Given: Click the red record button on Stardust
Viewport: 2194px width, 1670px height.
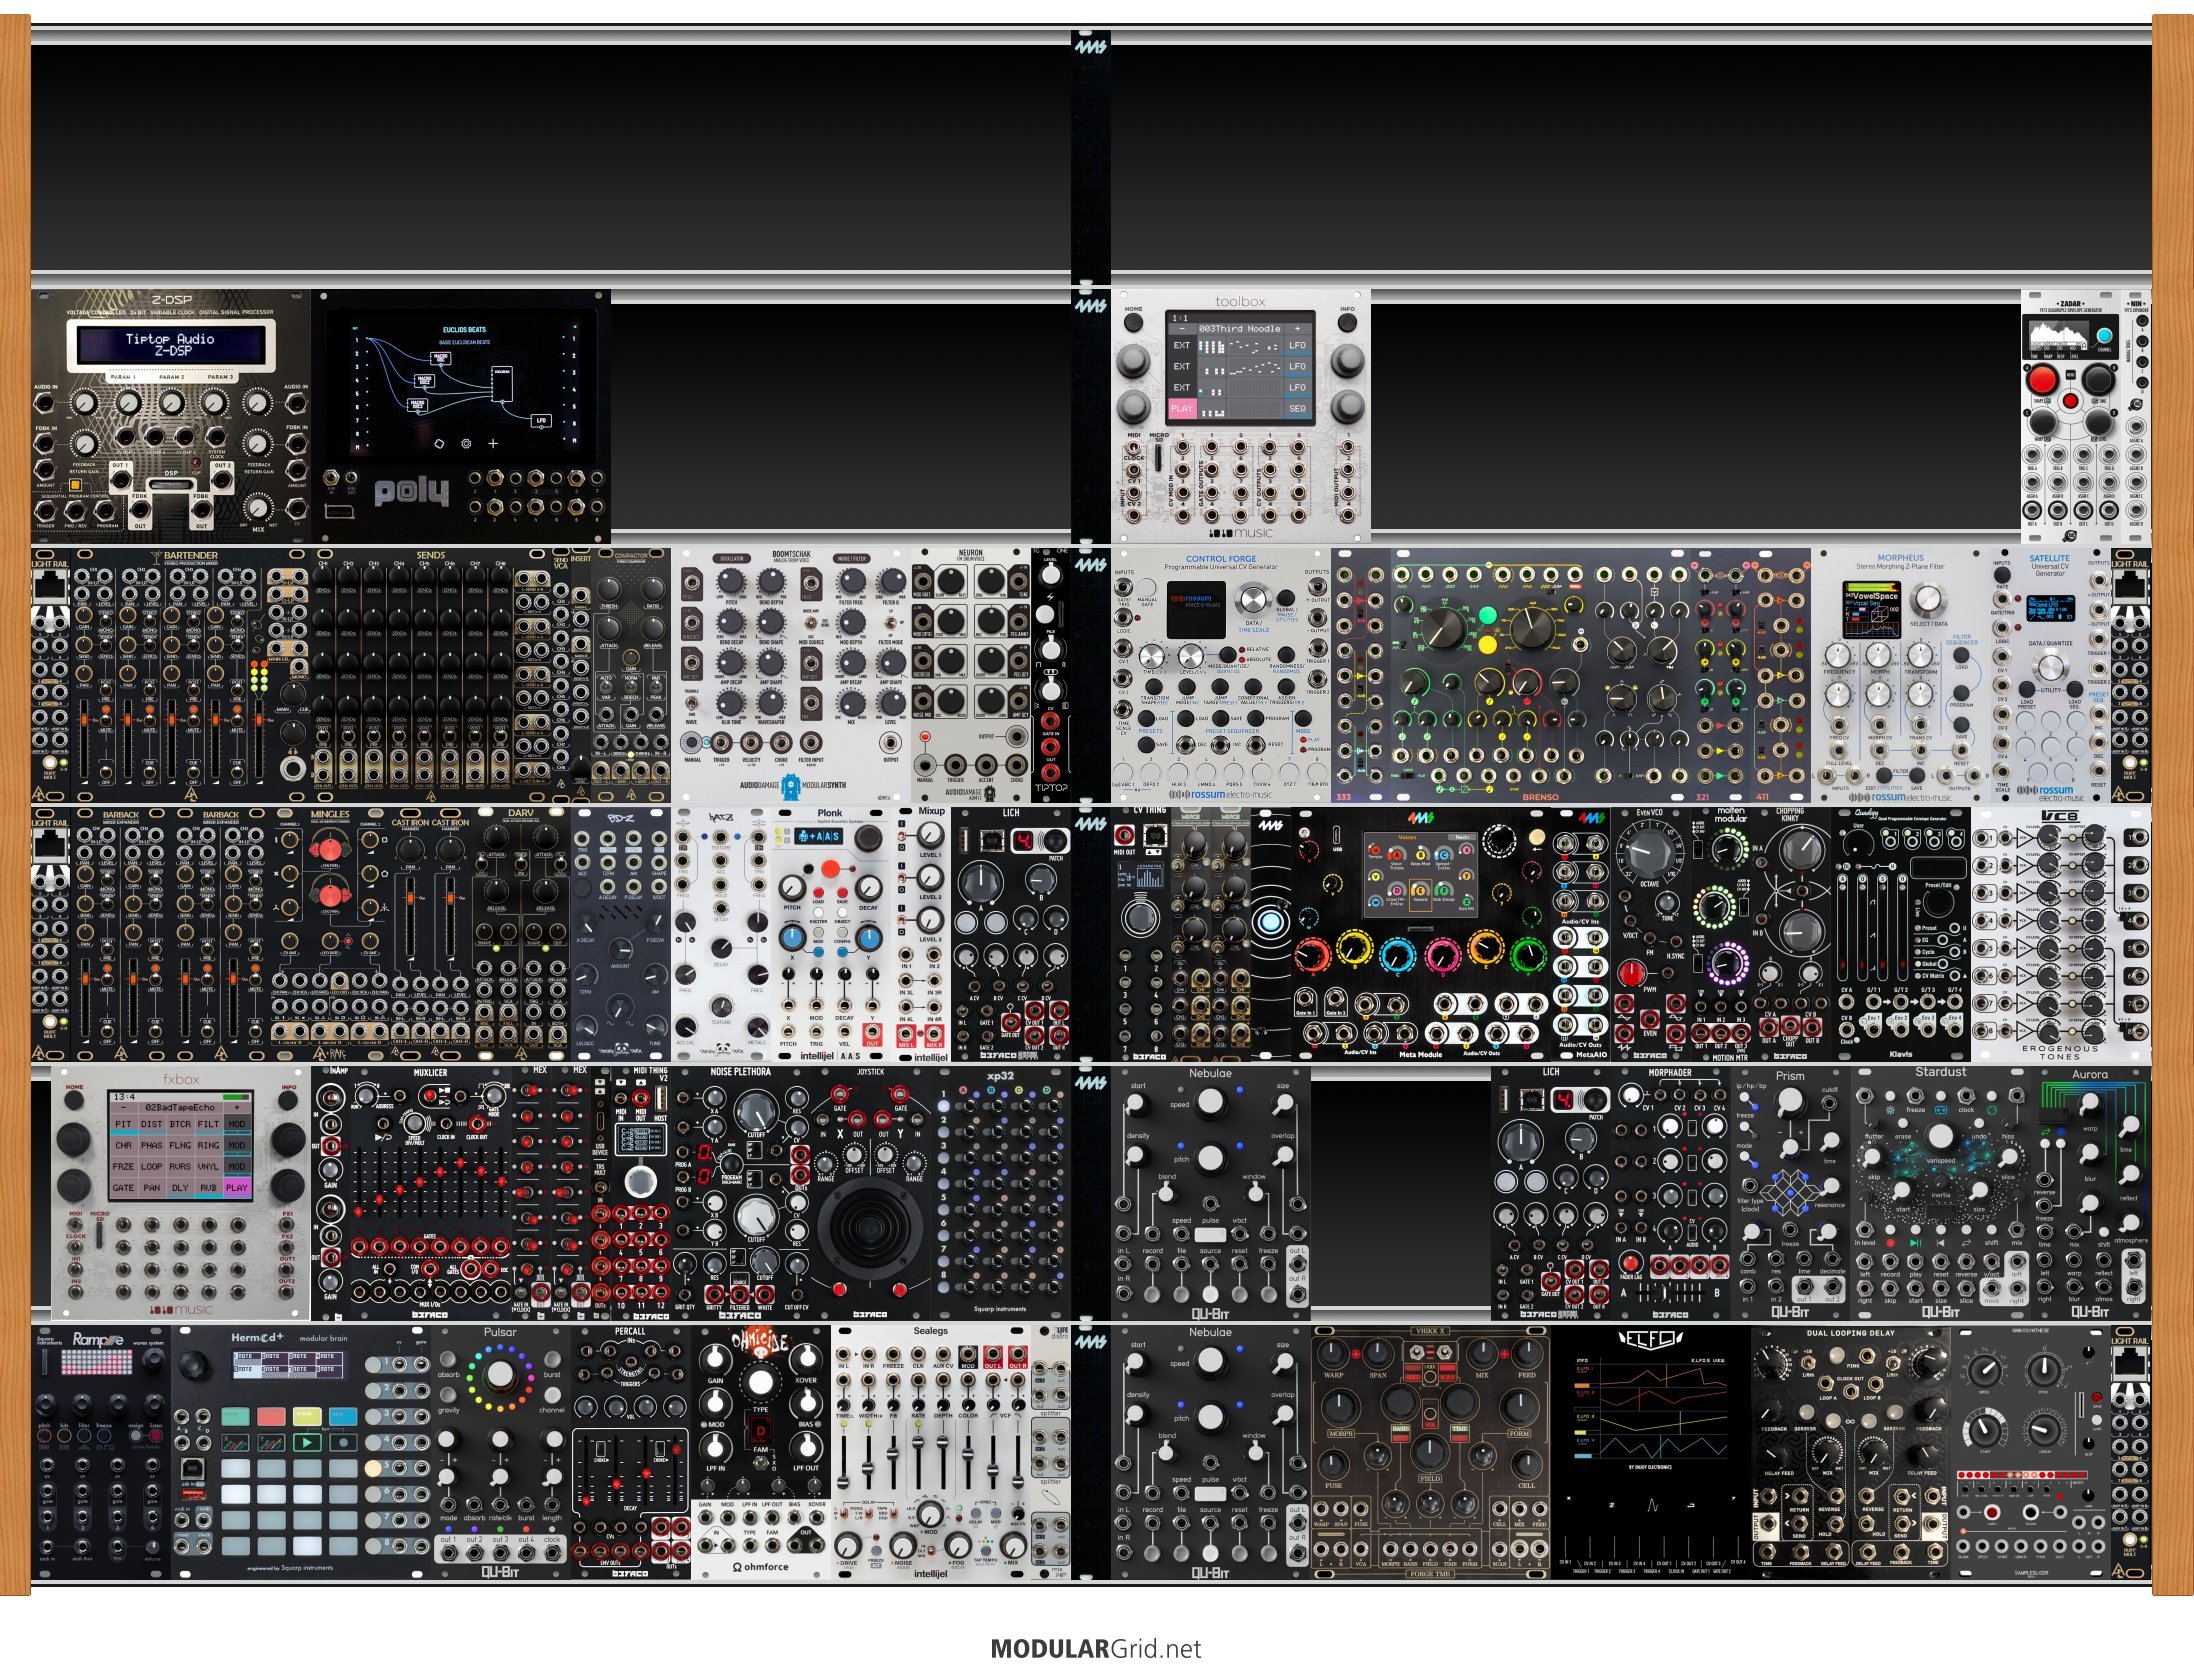Looking at the screenshot, I should (x=1889, y=1243).
